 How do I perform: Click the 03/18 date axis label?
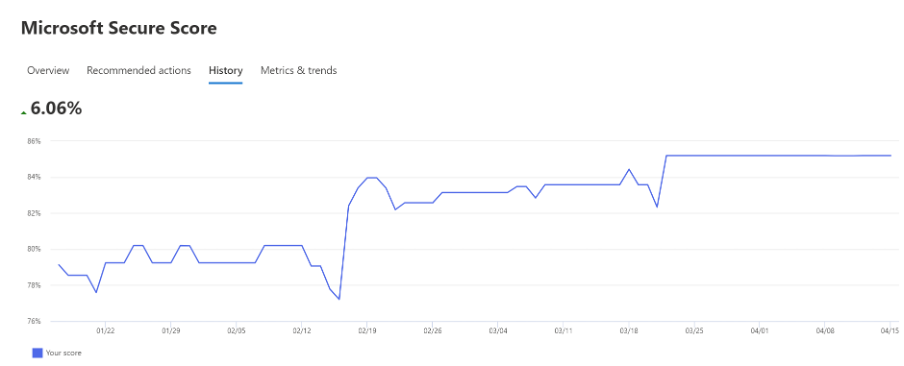629,331
